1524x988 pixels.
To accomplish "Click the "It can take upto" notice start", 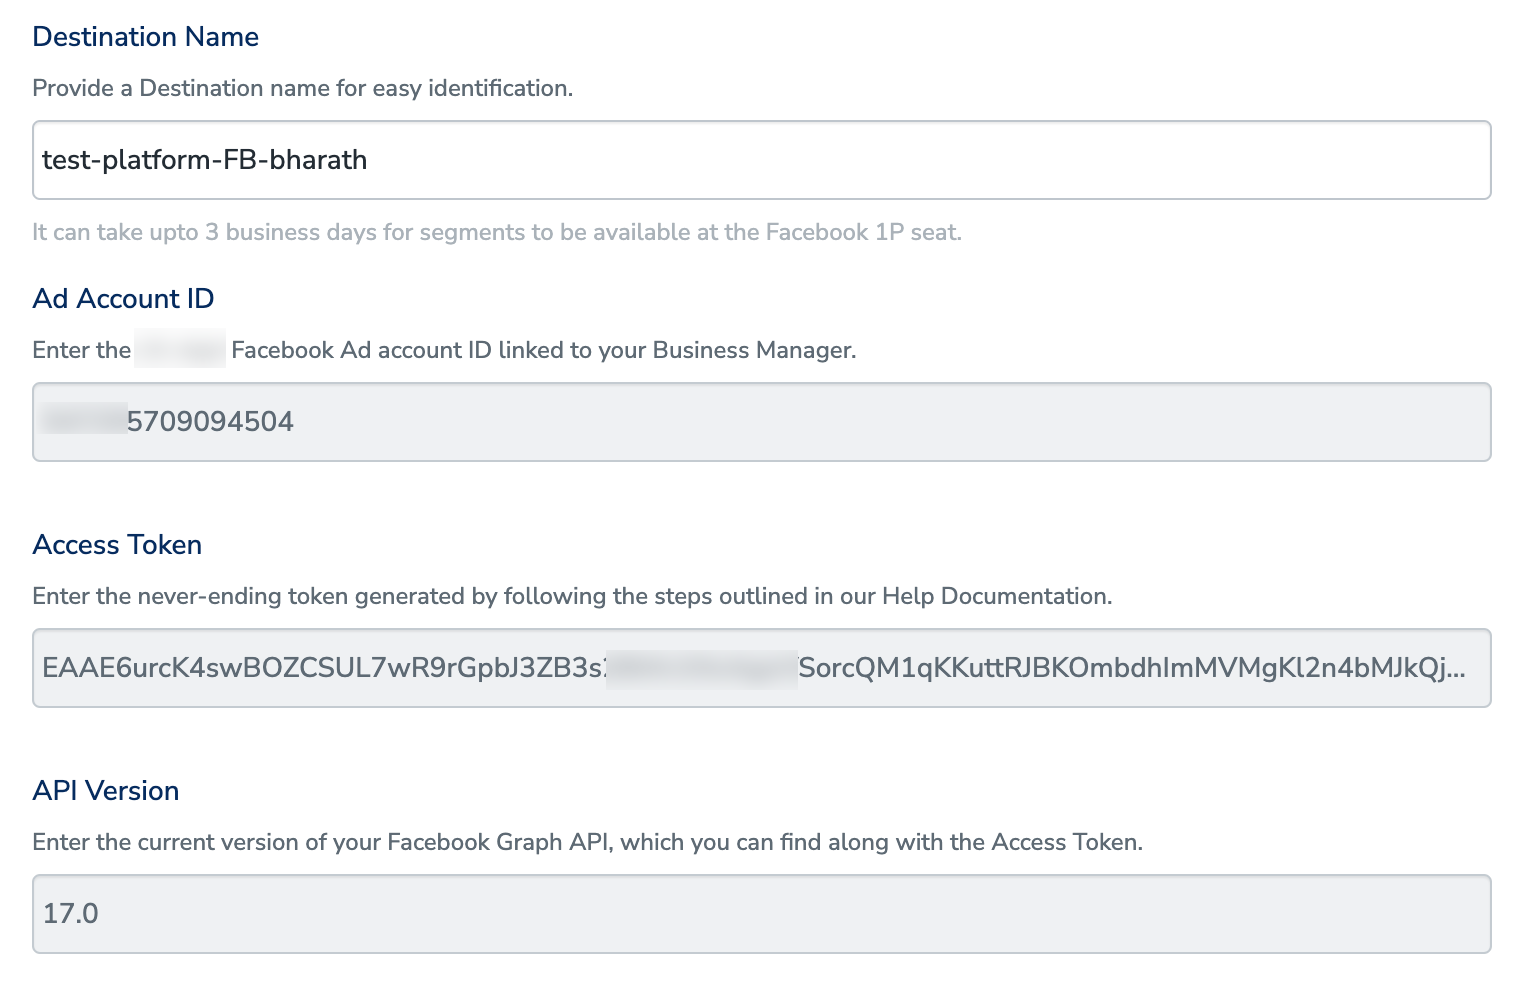I will [x=100, y=233].
